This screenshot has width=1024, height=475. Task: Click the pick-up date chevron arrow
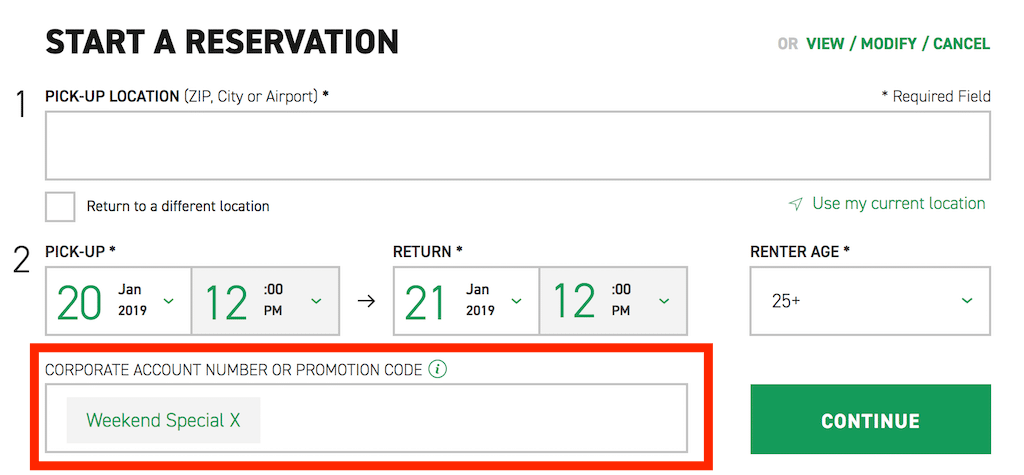pyautogui.click(x=168, y=301)
